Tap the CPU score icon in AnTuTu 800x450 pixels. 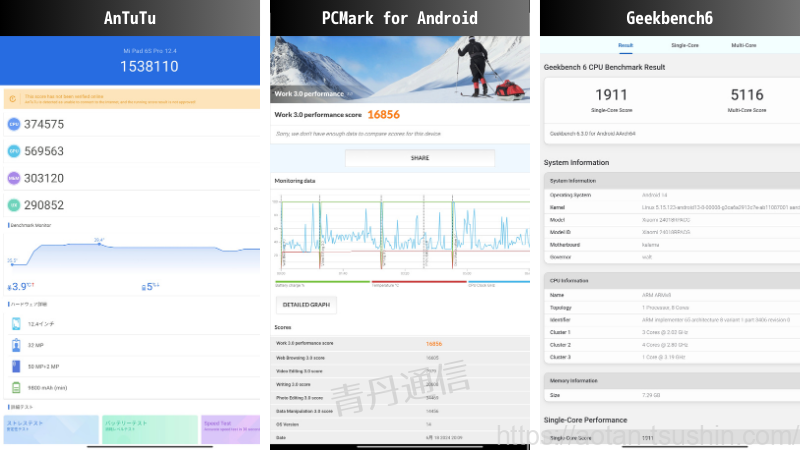(14, 124)
